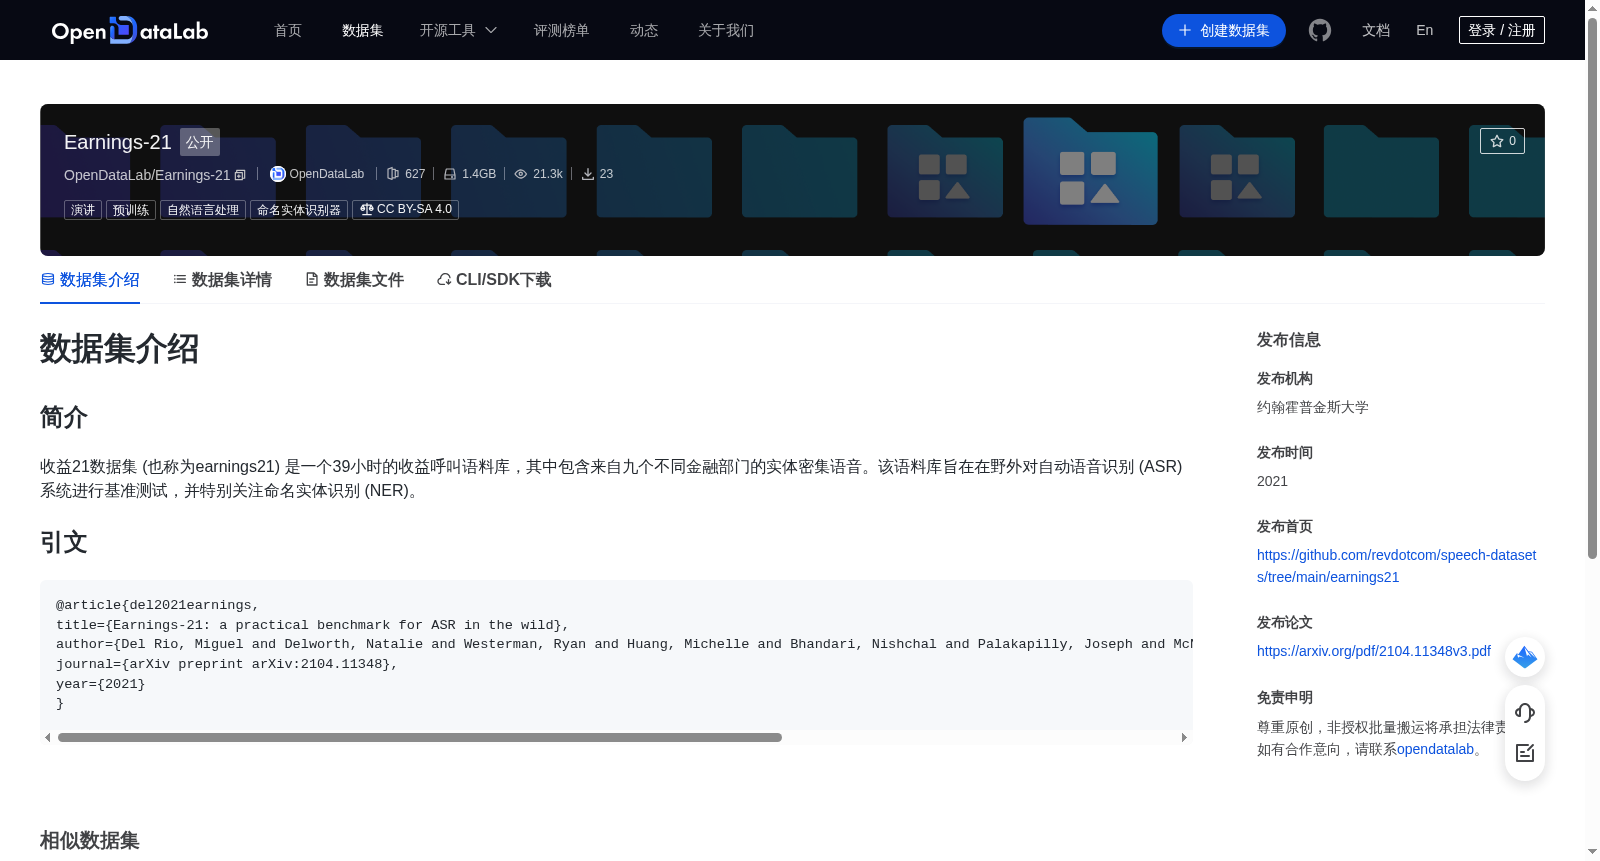Switch to 数据集文件 tab

click(354, 280)
